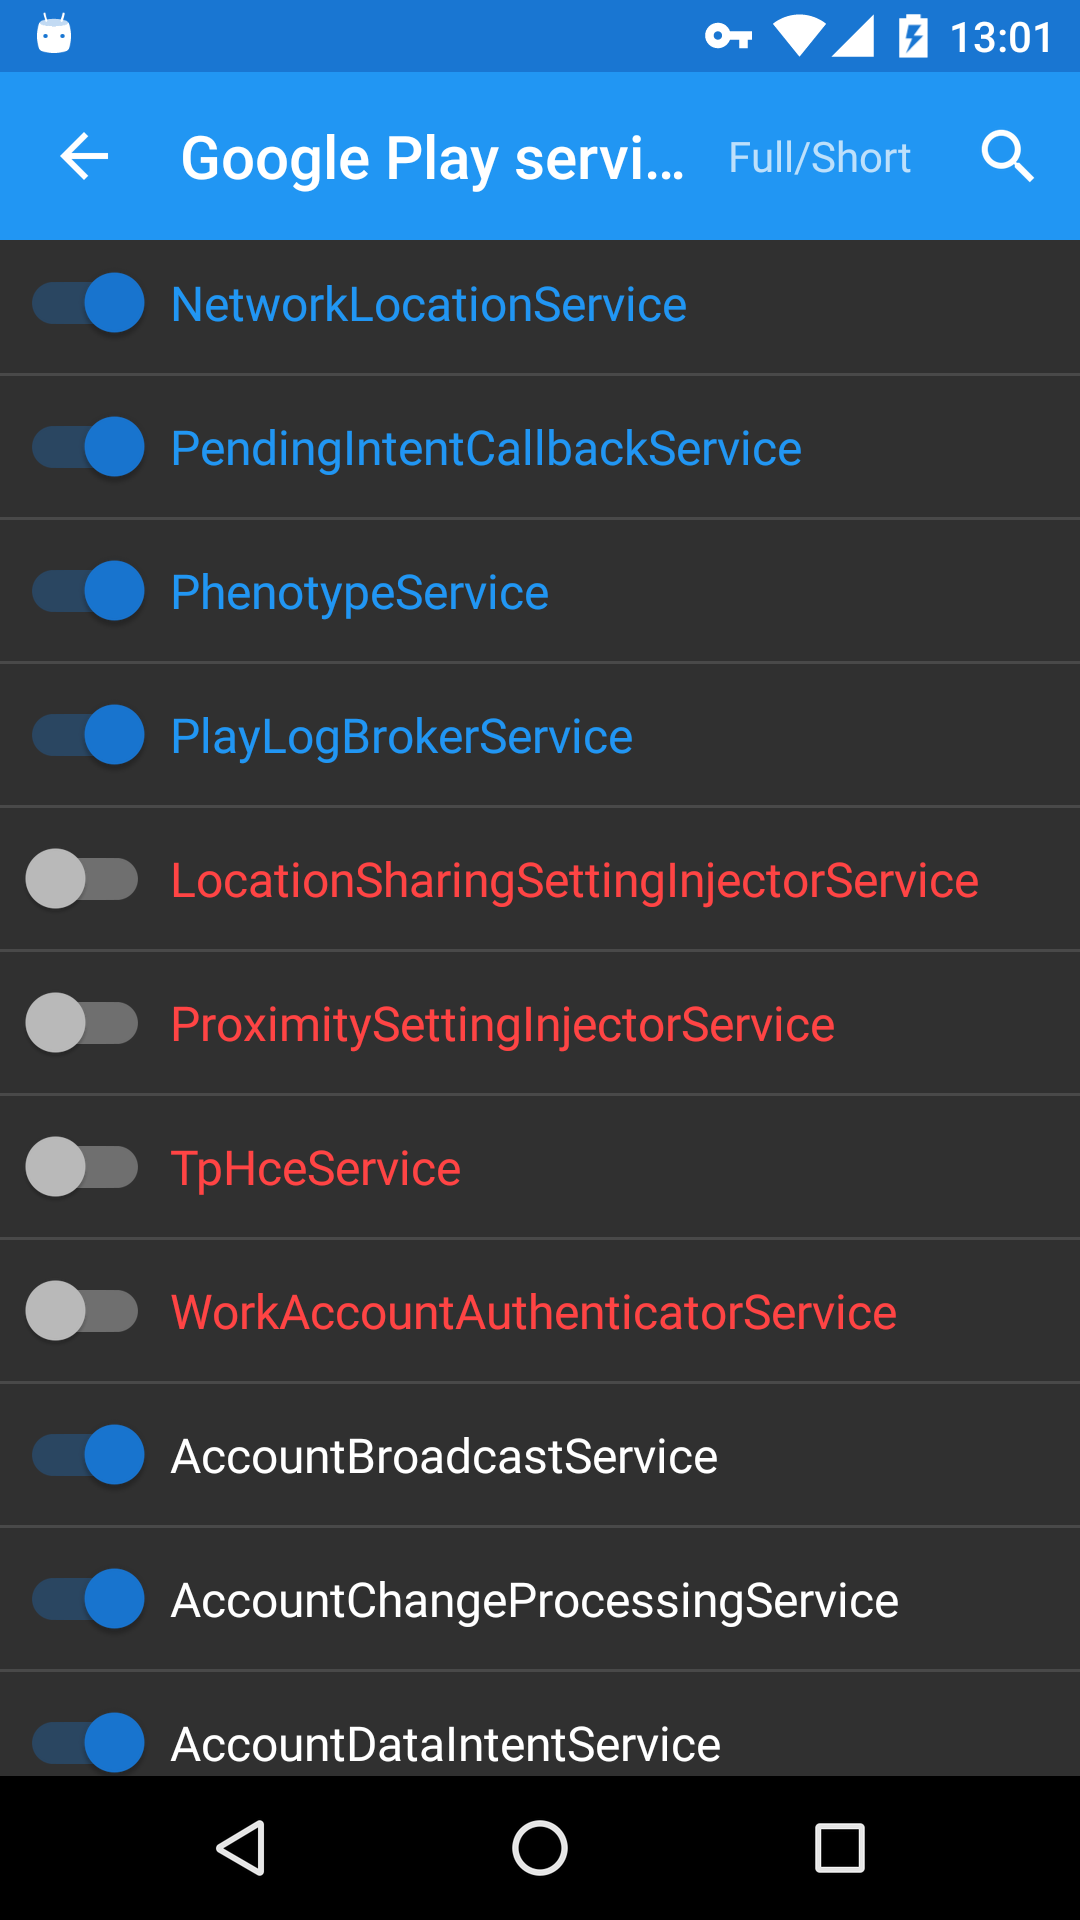1080x1920 pixels.
Task: Tap the Android home circle button
Action: pyautogui.click(x=540, y=1847)
